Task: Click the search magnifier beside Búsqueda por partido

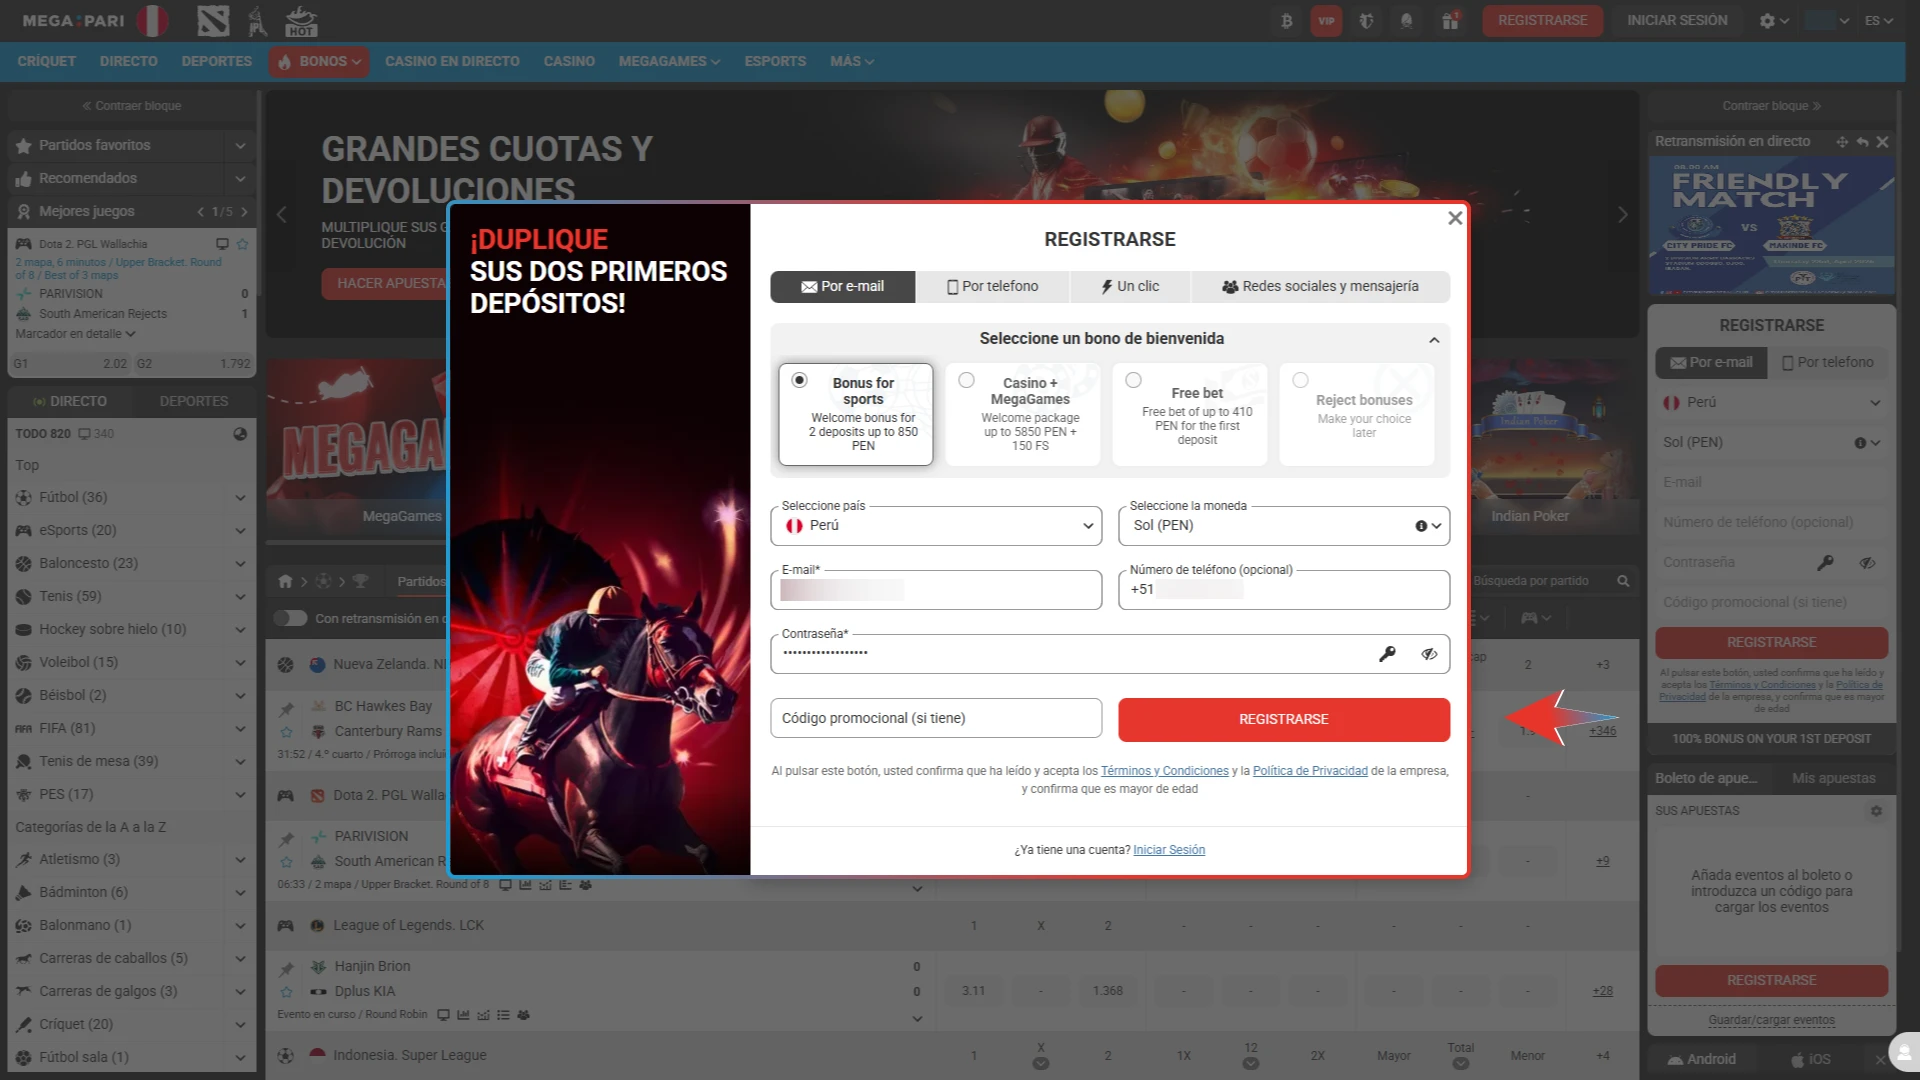Action: coord(1623,580)
